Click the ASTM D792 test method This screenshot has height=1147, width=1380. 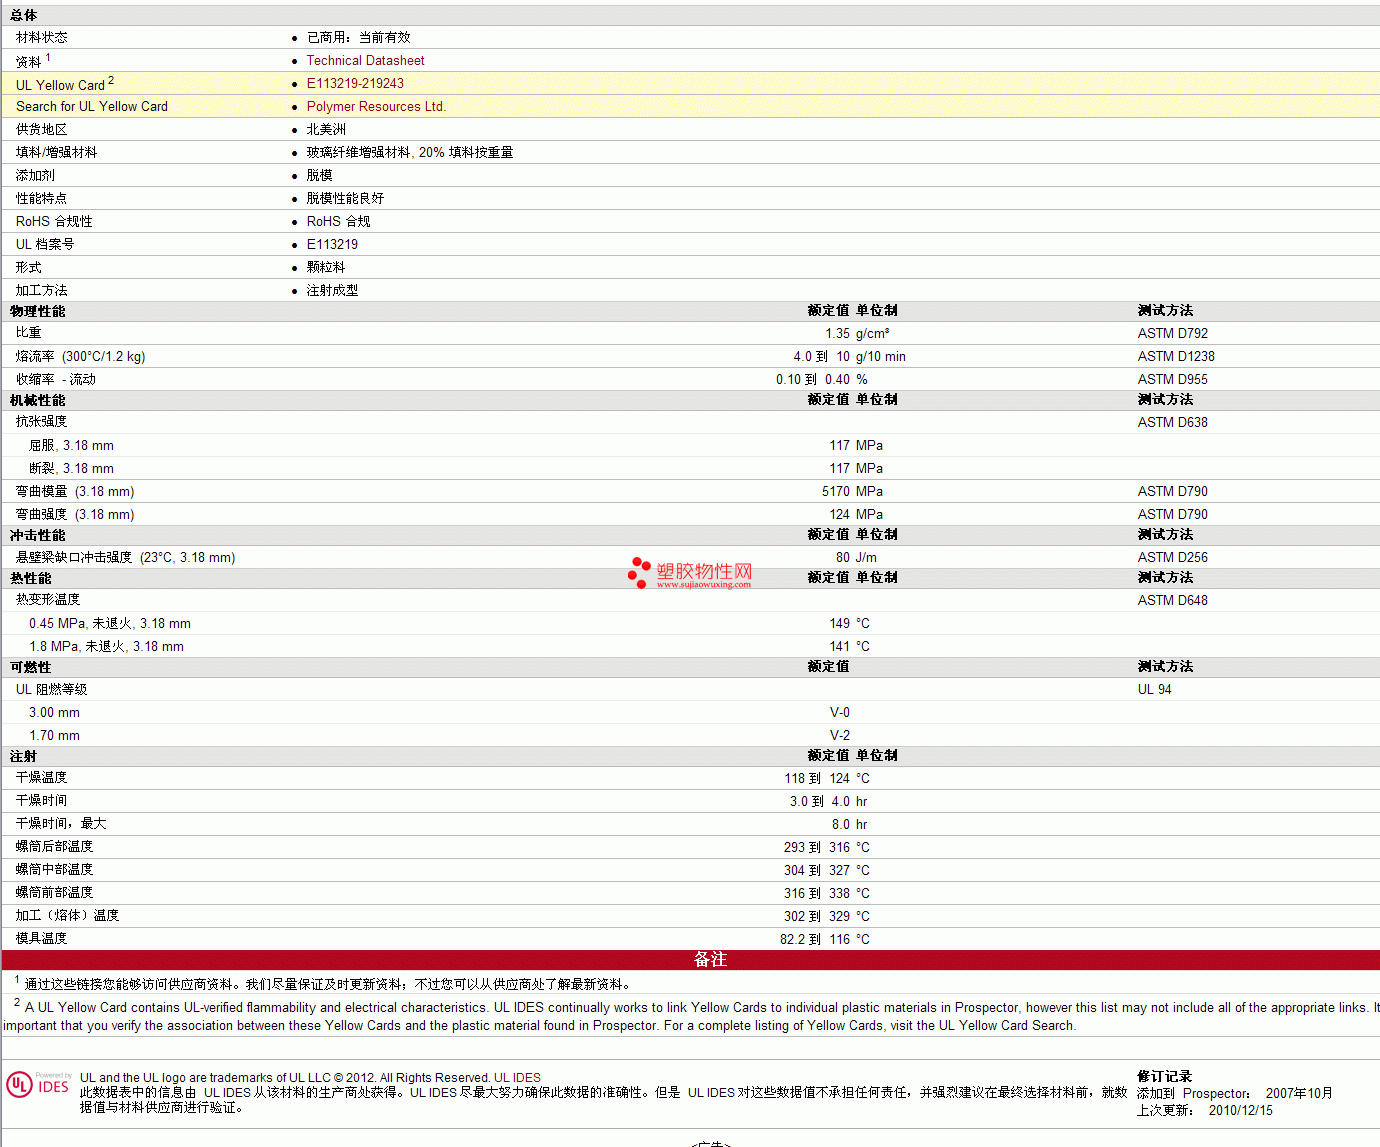pyautogui.click(x=1173, y=334)
